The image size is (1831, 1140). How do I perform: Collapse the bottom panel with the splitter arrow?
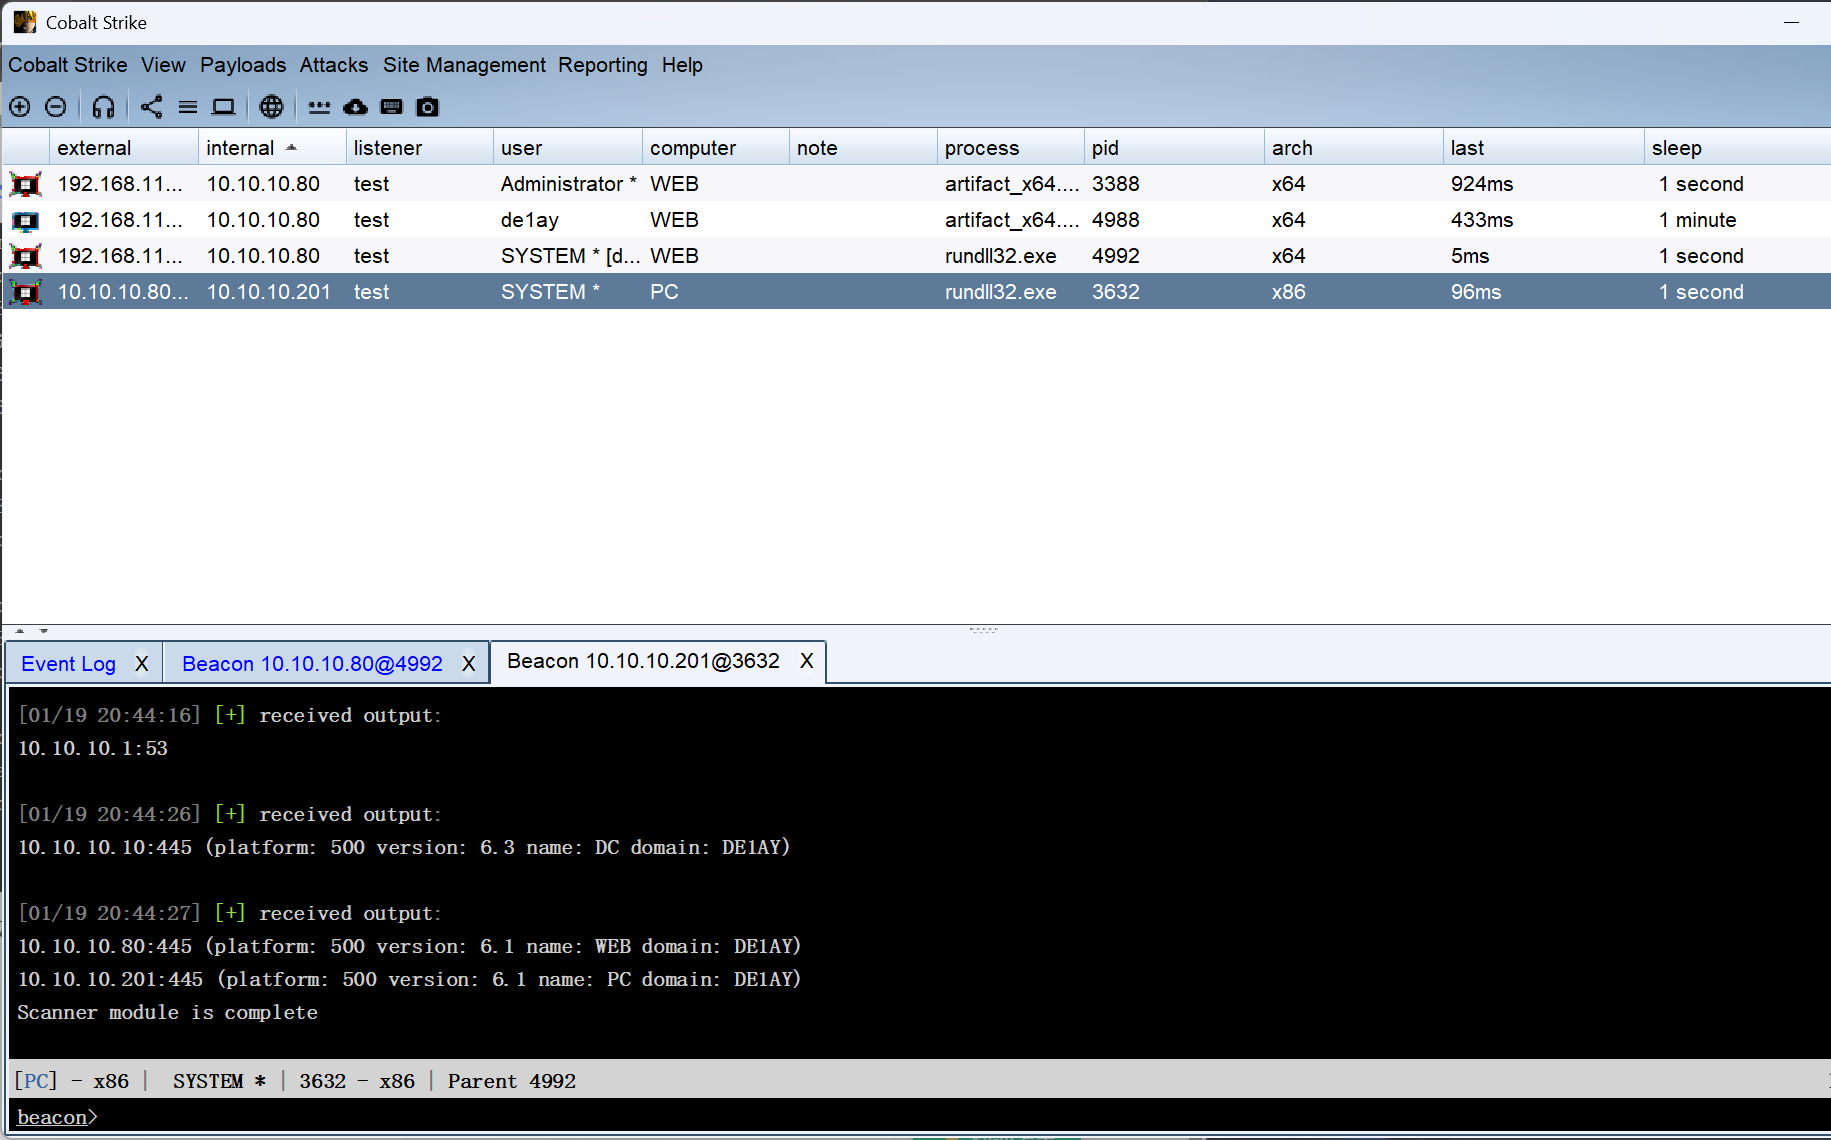(x=43, y=631)
